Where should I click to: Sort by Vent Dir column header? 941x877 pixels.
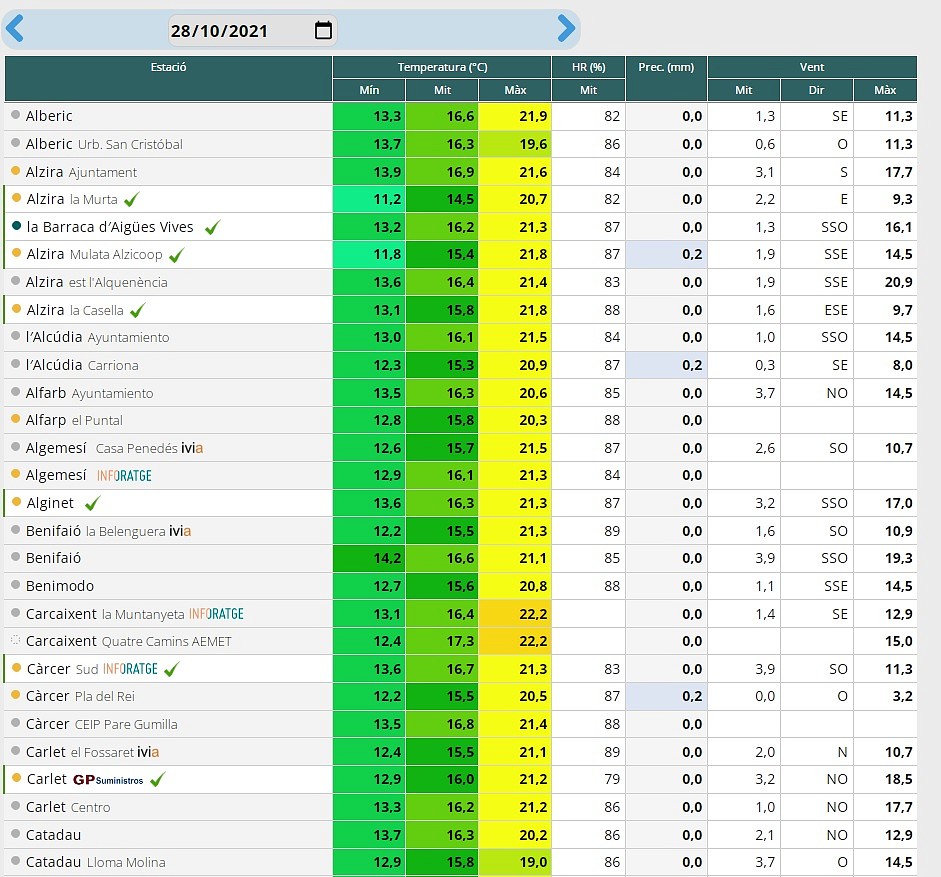point(816,90)
